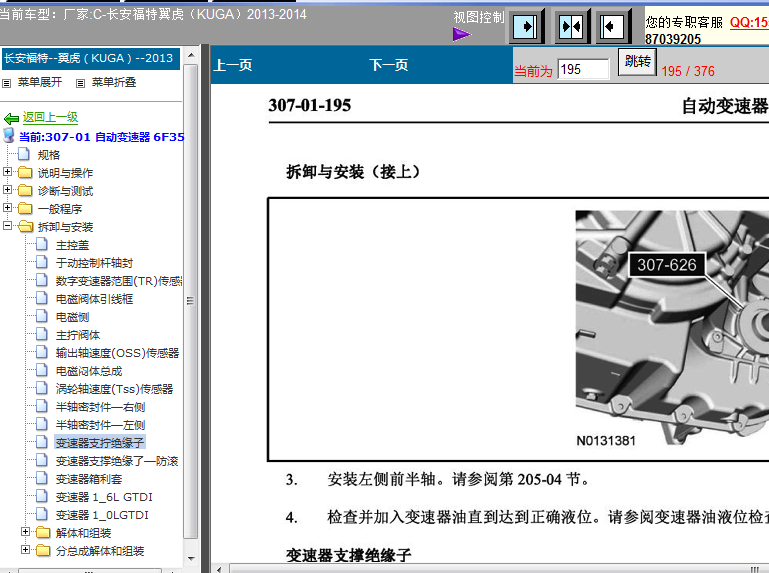Click the 195 / 376 page counter

(x=688, y=72)
